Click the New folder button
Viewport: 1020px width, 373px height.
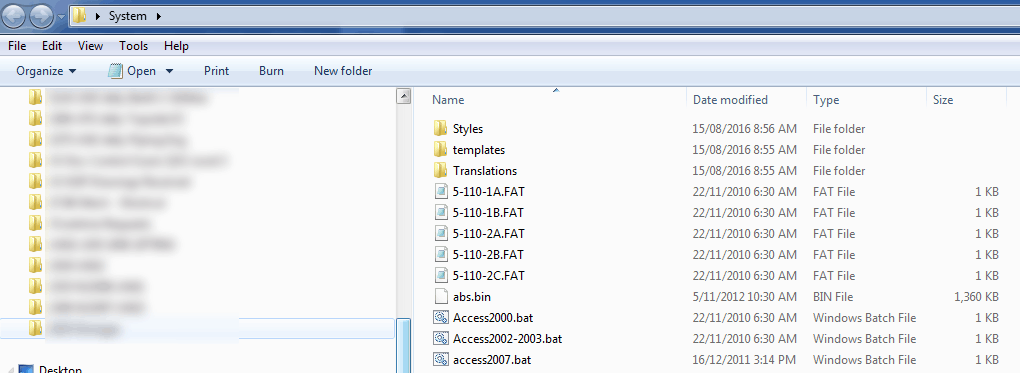pos(343,71)
